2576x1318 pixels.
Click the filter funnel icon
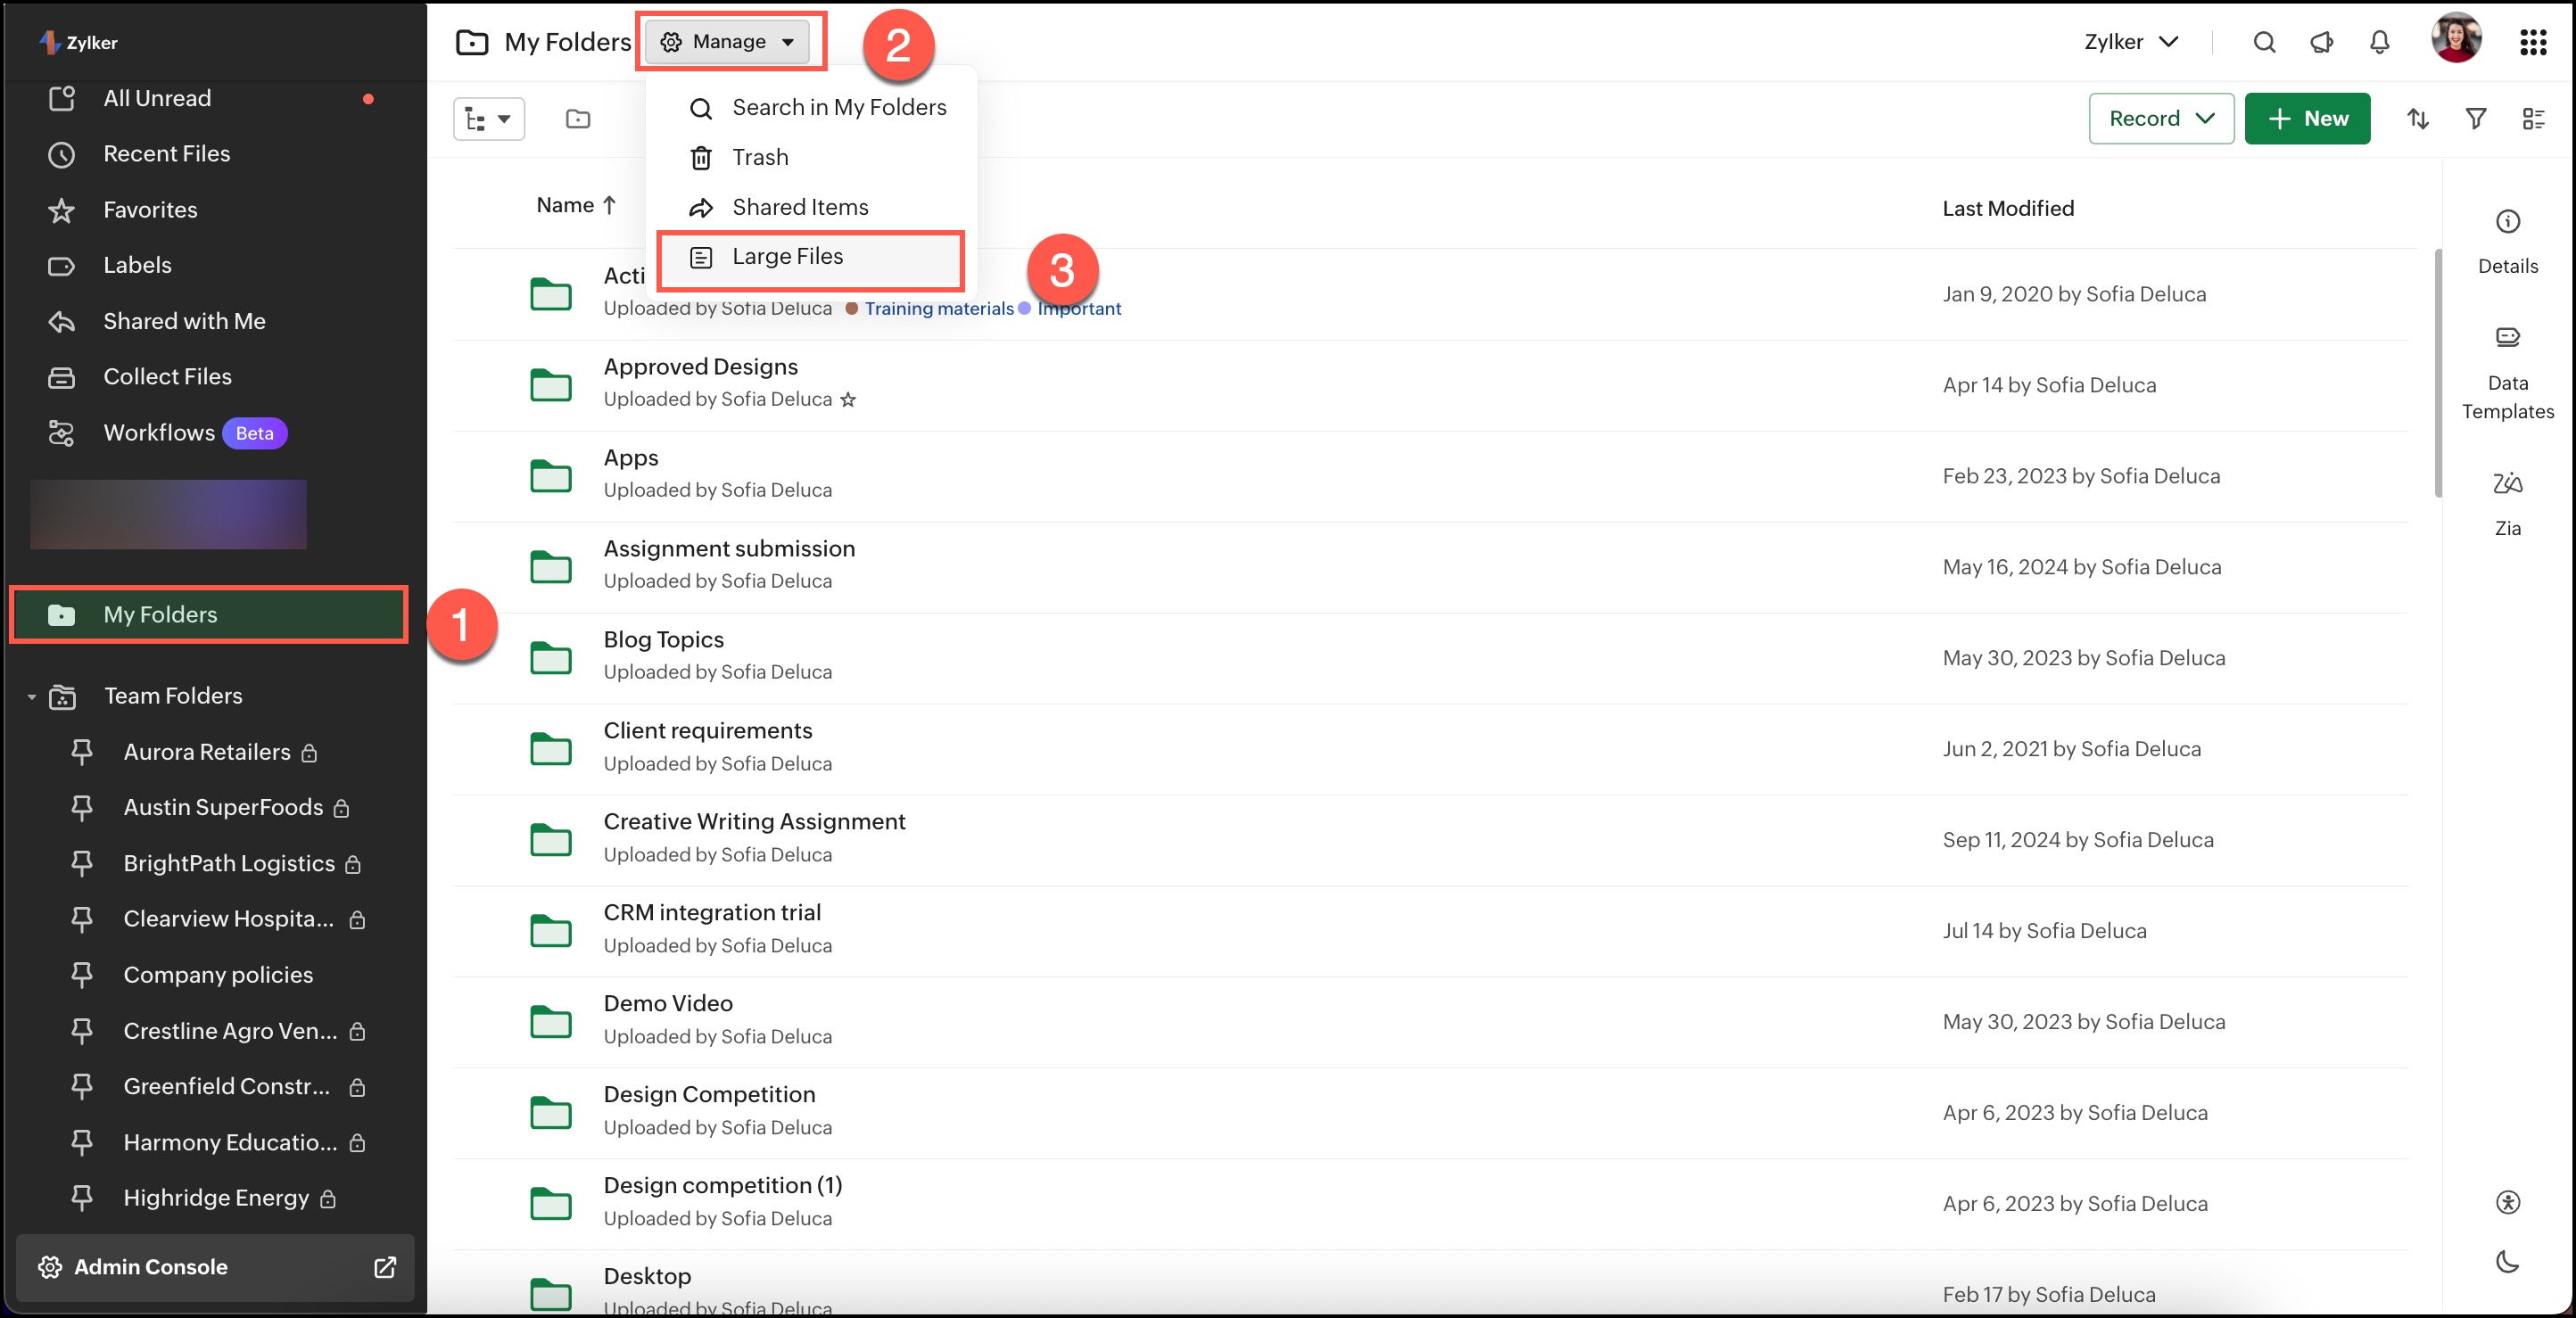pos(2475,119)
